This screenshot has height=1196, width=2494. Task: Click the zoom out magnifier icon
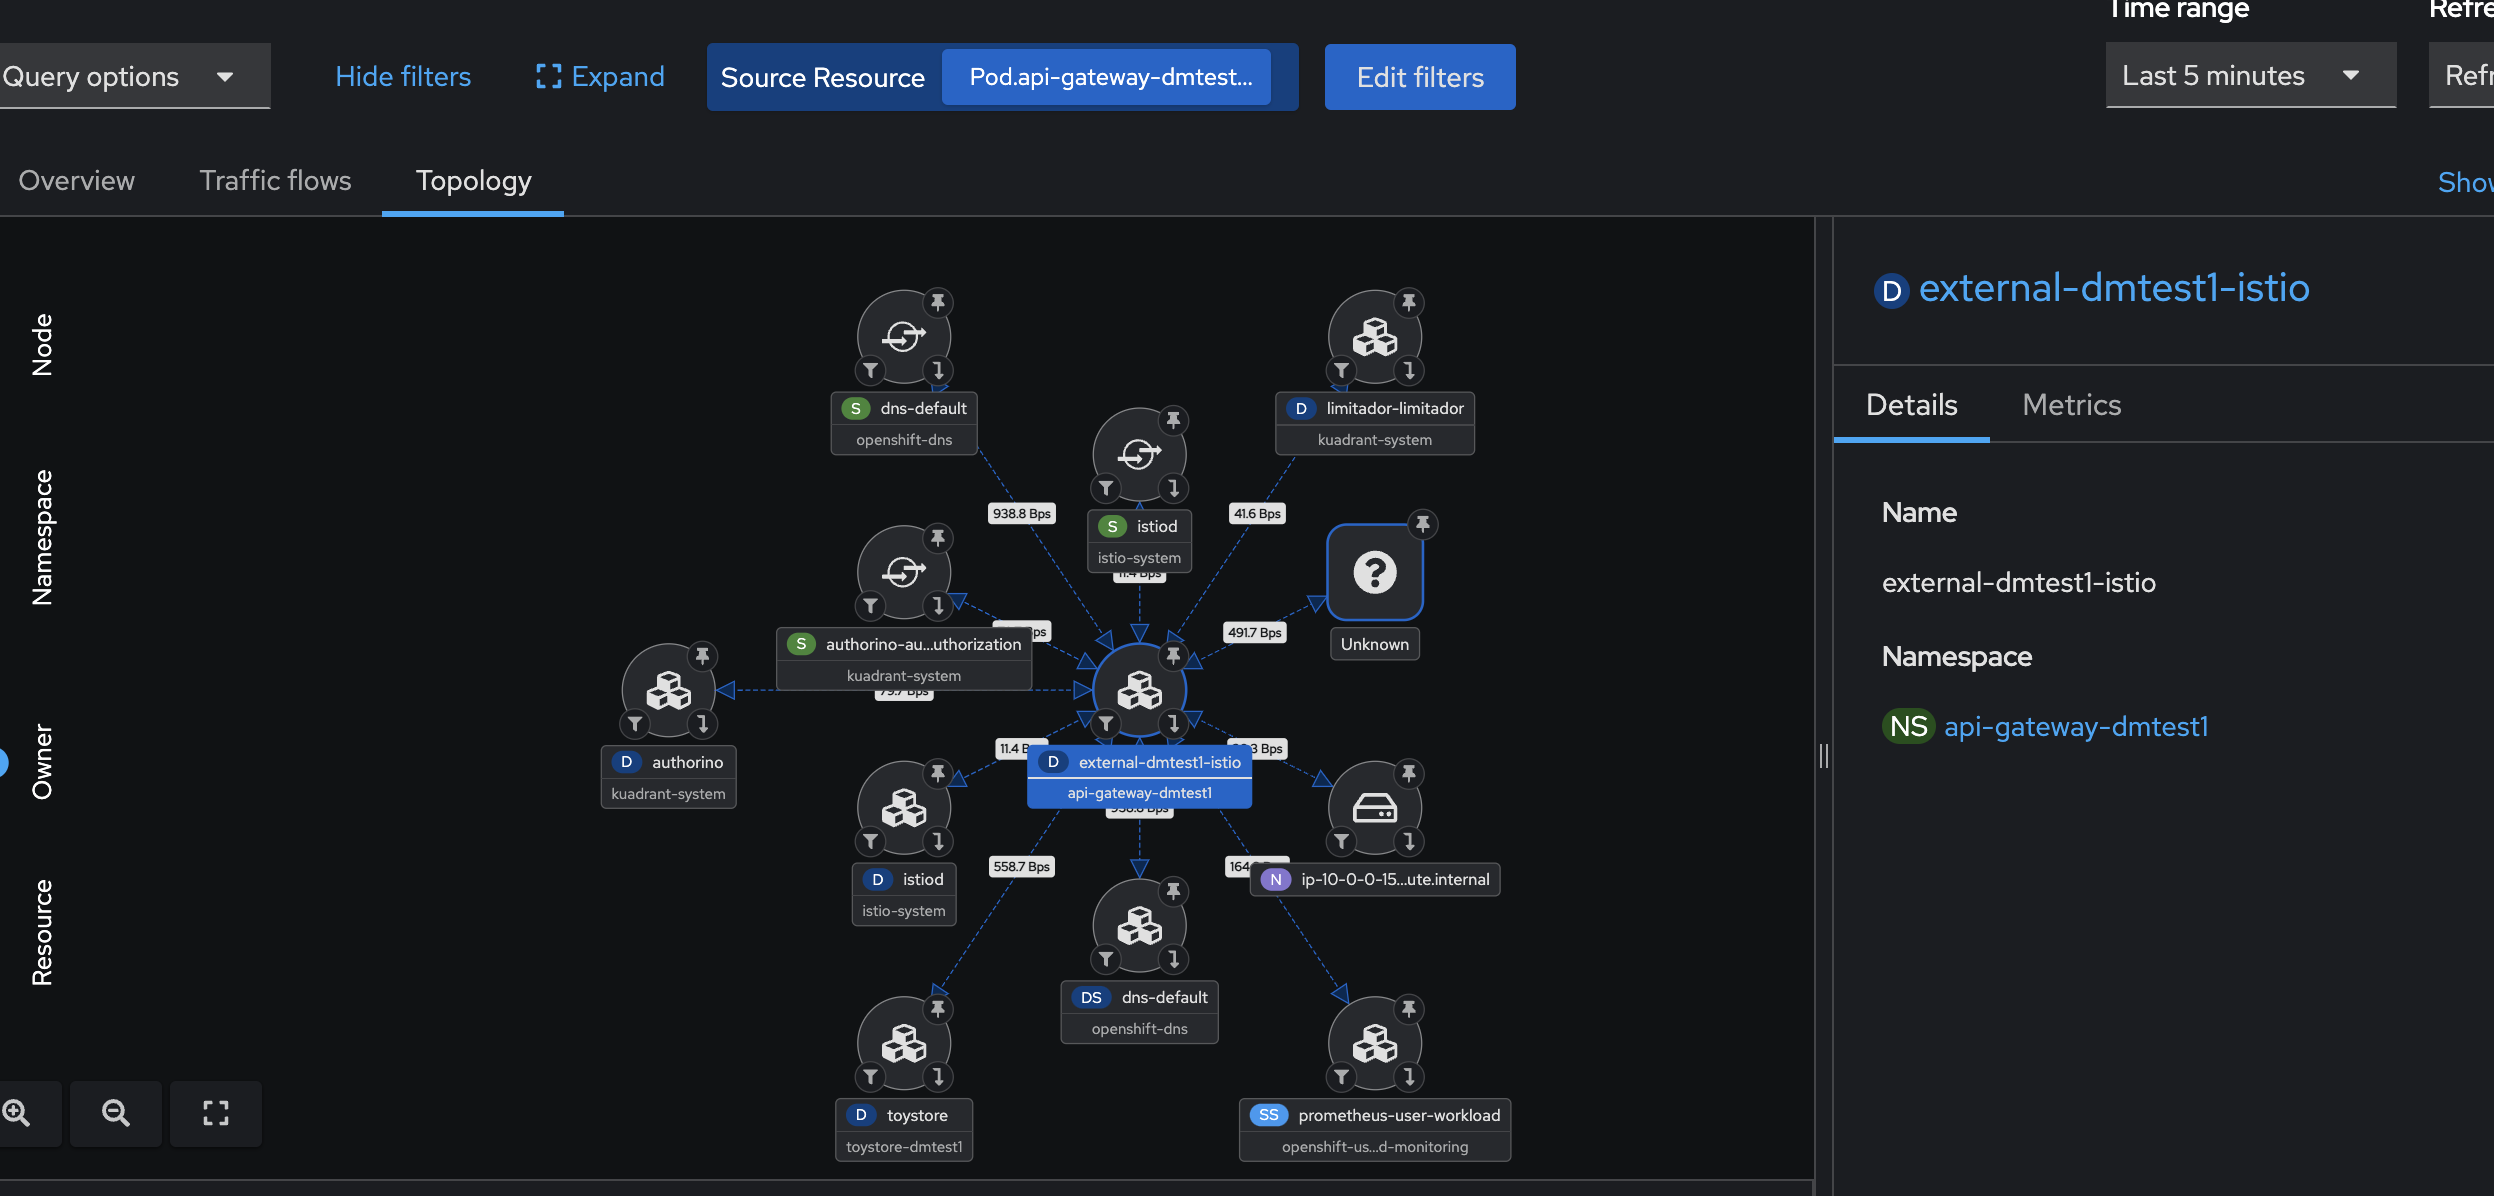coord(116,1113)
